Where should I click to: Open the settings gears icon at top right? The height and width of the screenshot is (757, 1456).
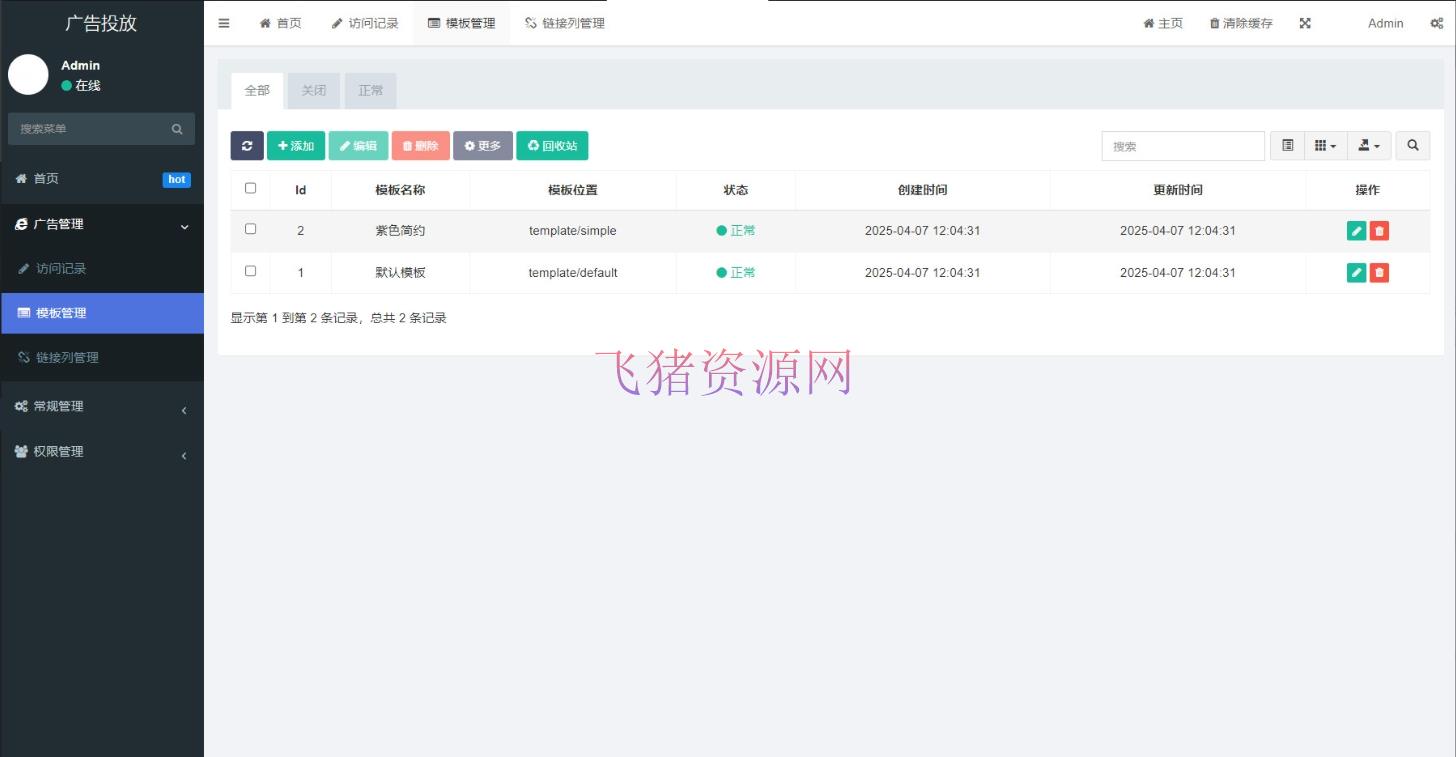(x=1436, y=23)
